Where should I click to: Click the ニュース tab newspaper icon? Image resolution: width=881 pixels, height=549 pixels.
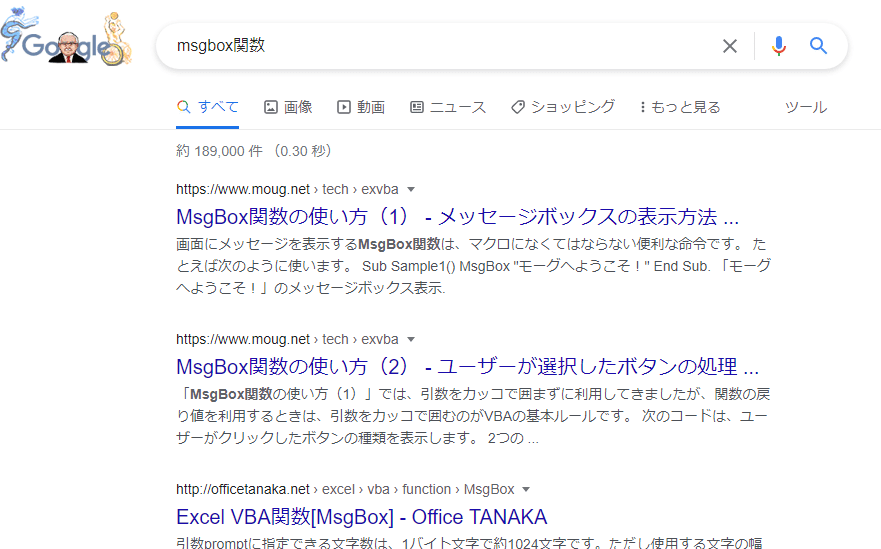coord(416,107)
